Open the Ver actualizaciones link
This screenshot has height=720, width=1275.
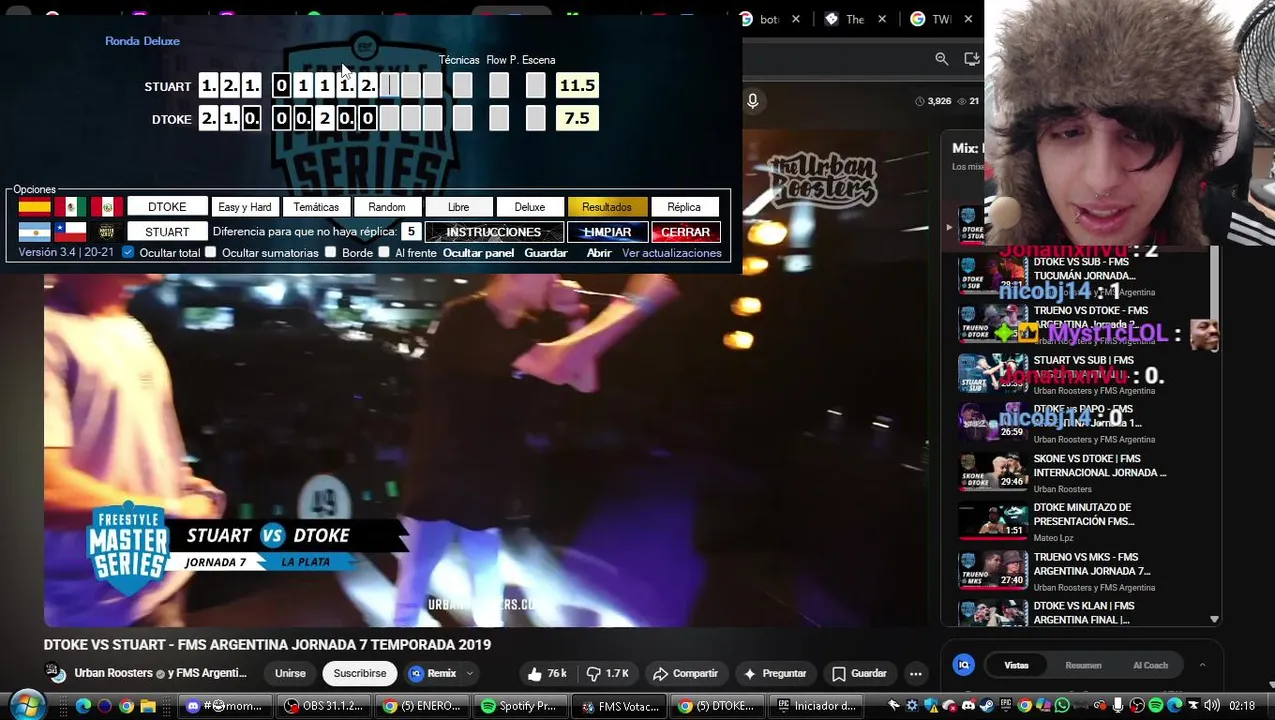(672, 253)
